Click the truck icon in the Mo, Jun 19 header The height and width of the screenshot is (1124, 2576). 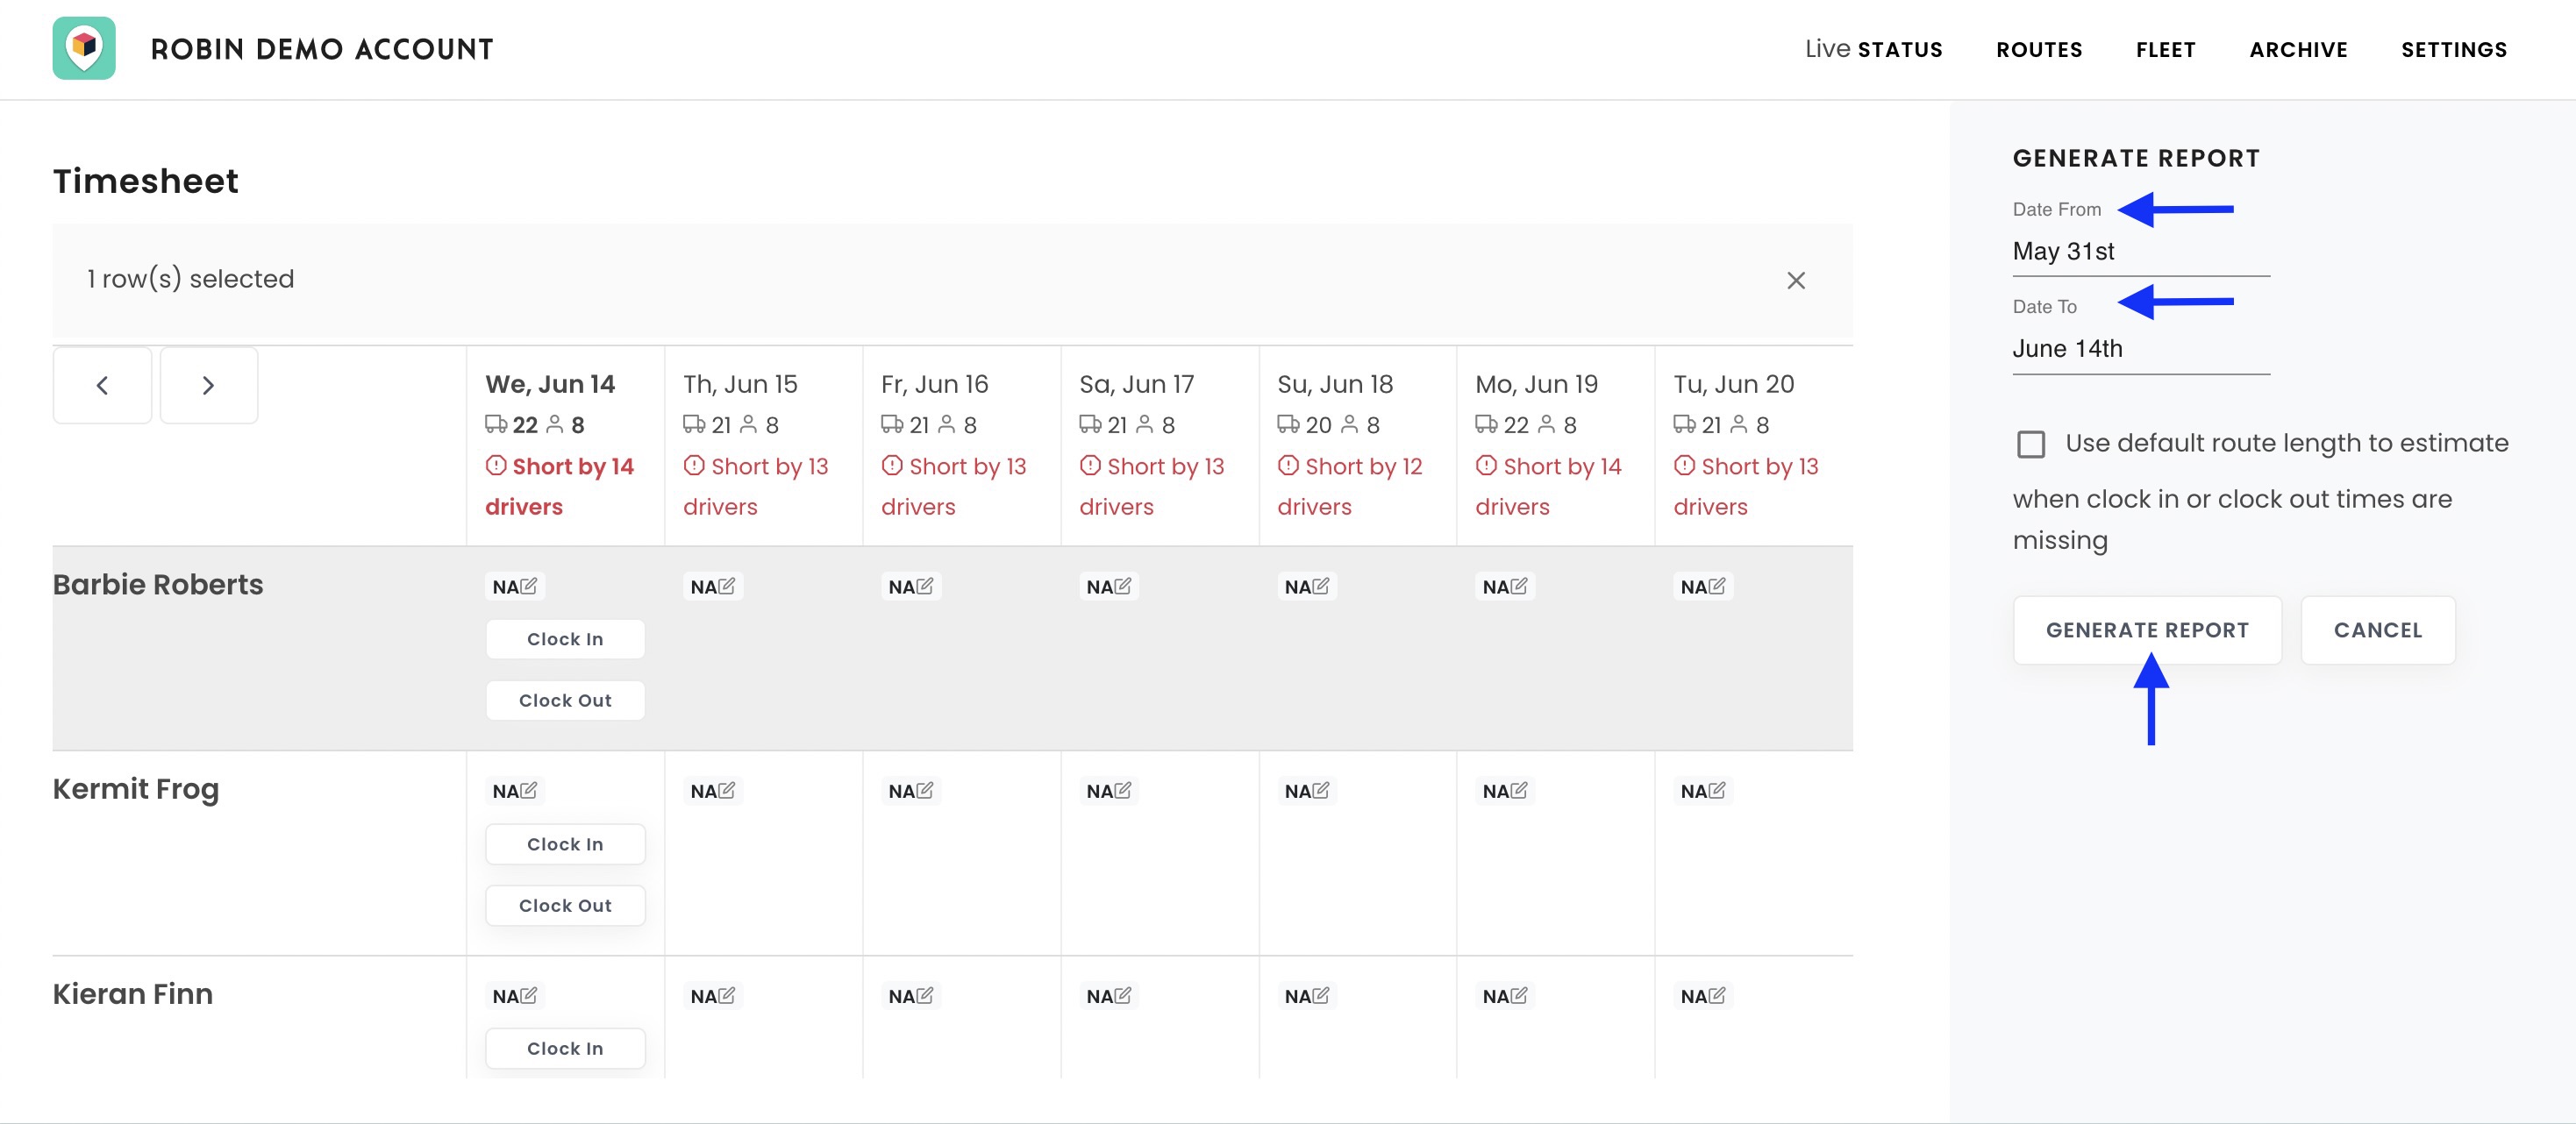click(x=1485, y=424)
